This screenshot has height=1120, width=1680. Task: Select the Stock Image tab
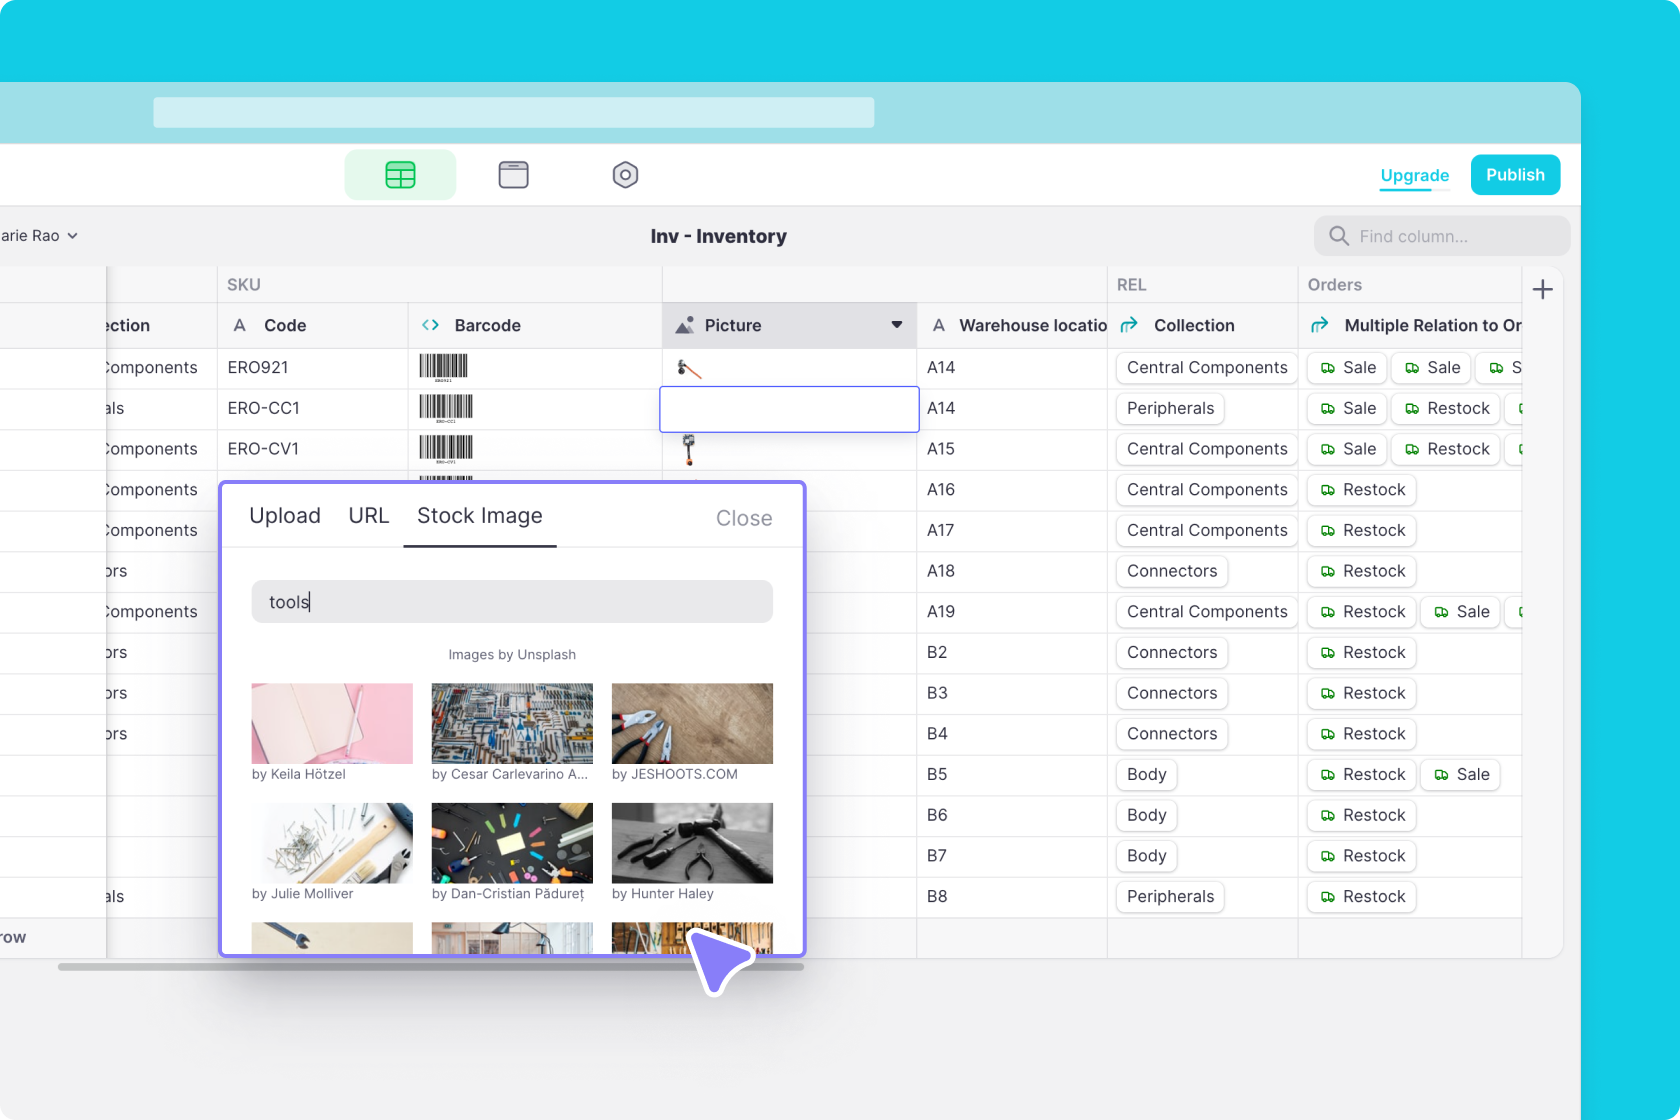point(479,516)
